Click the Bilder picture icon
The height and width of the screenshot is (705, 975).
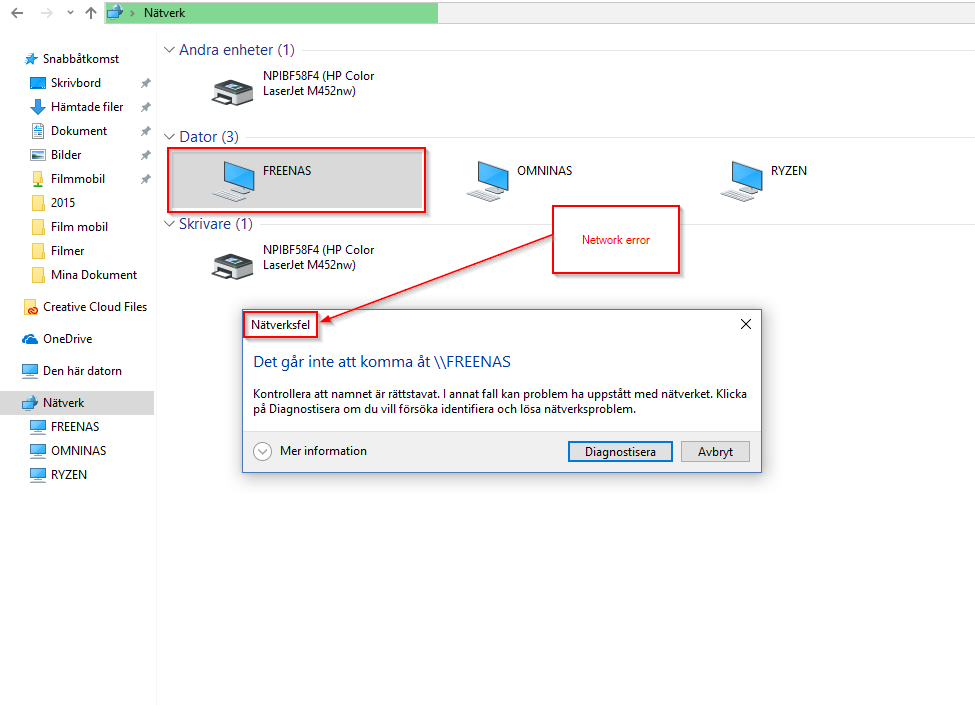(38, 155)
